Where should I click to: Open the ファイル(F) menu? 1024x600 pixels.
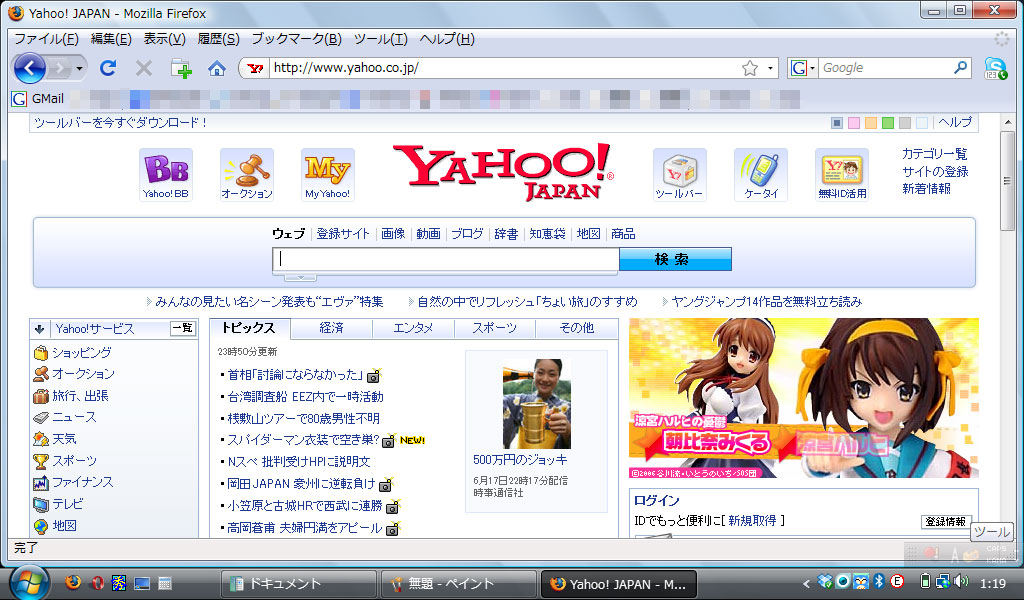[x=46, y=39]
